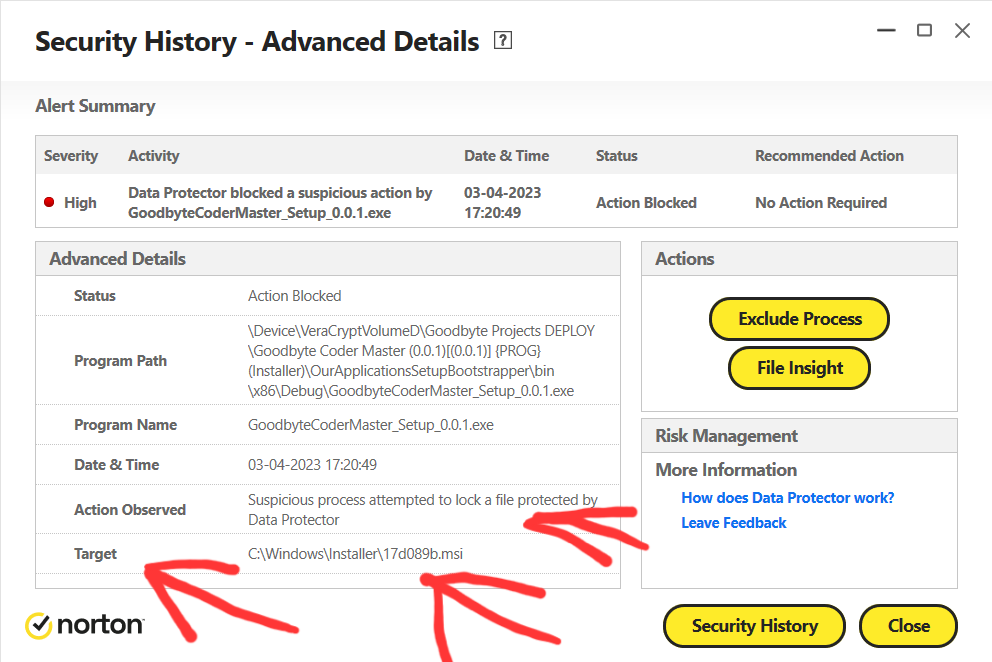Go back to Security History
The width and height of the screenshot is (992, 662).
point(754,626)
